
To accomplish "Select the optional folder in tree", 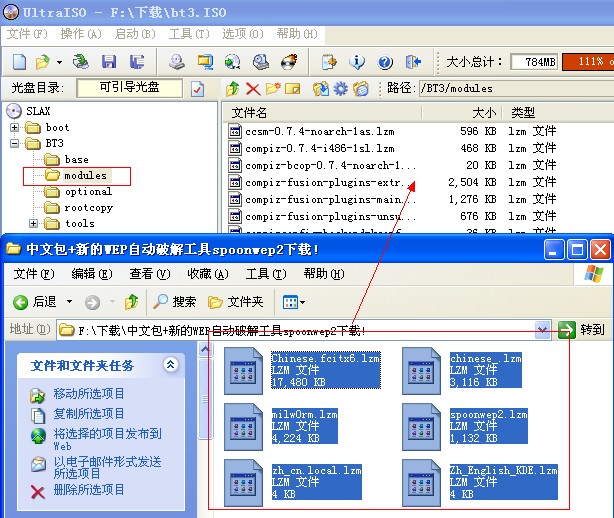I will click(88, 191).
